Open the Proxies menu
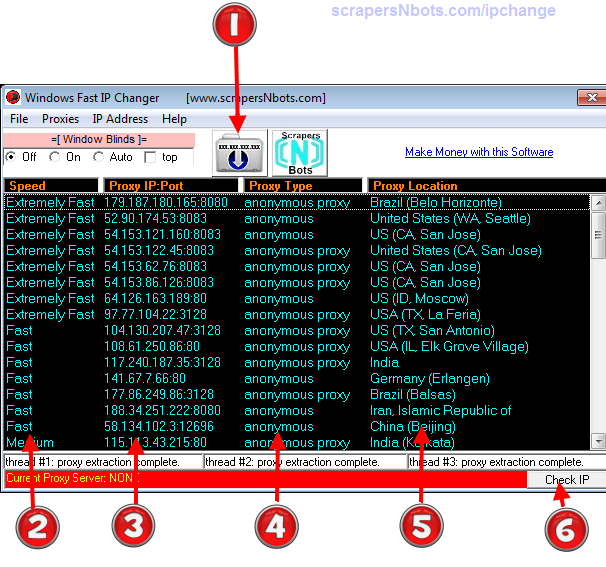 (60, 119)
